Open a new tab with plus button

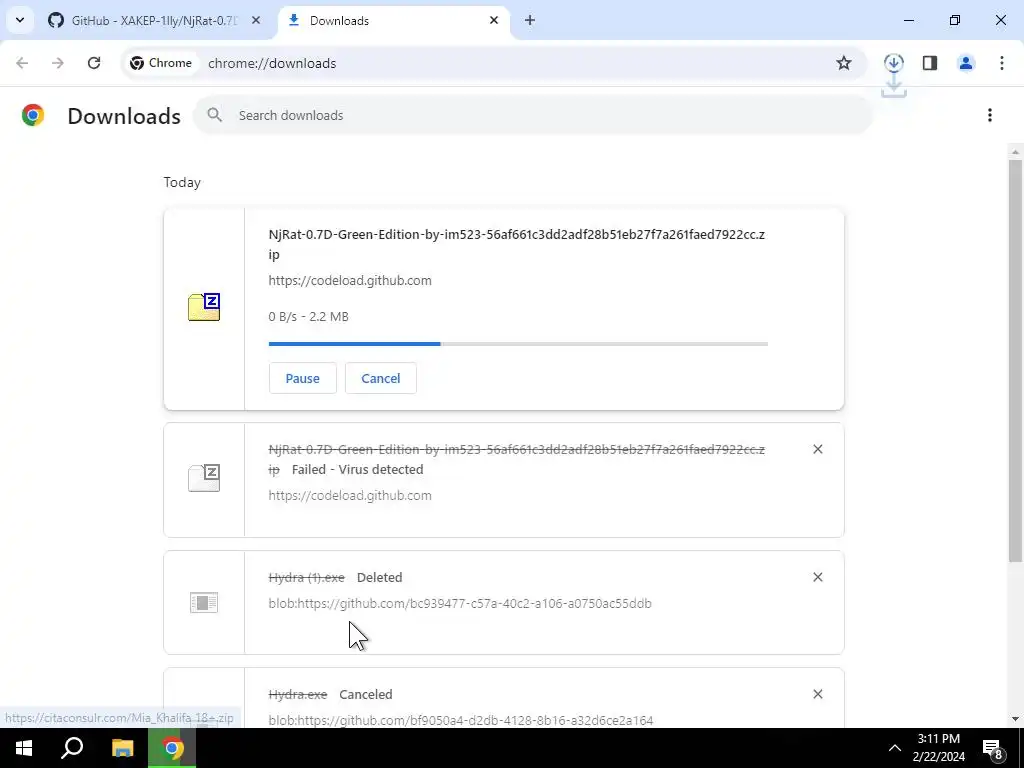(530, 20)
